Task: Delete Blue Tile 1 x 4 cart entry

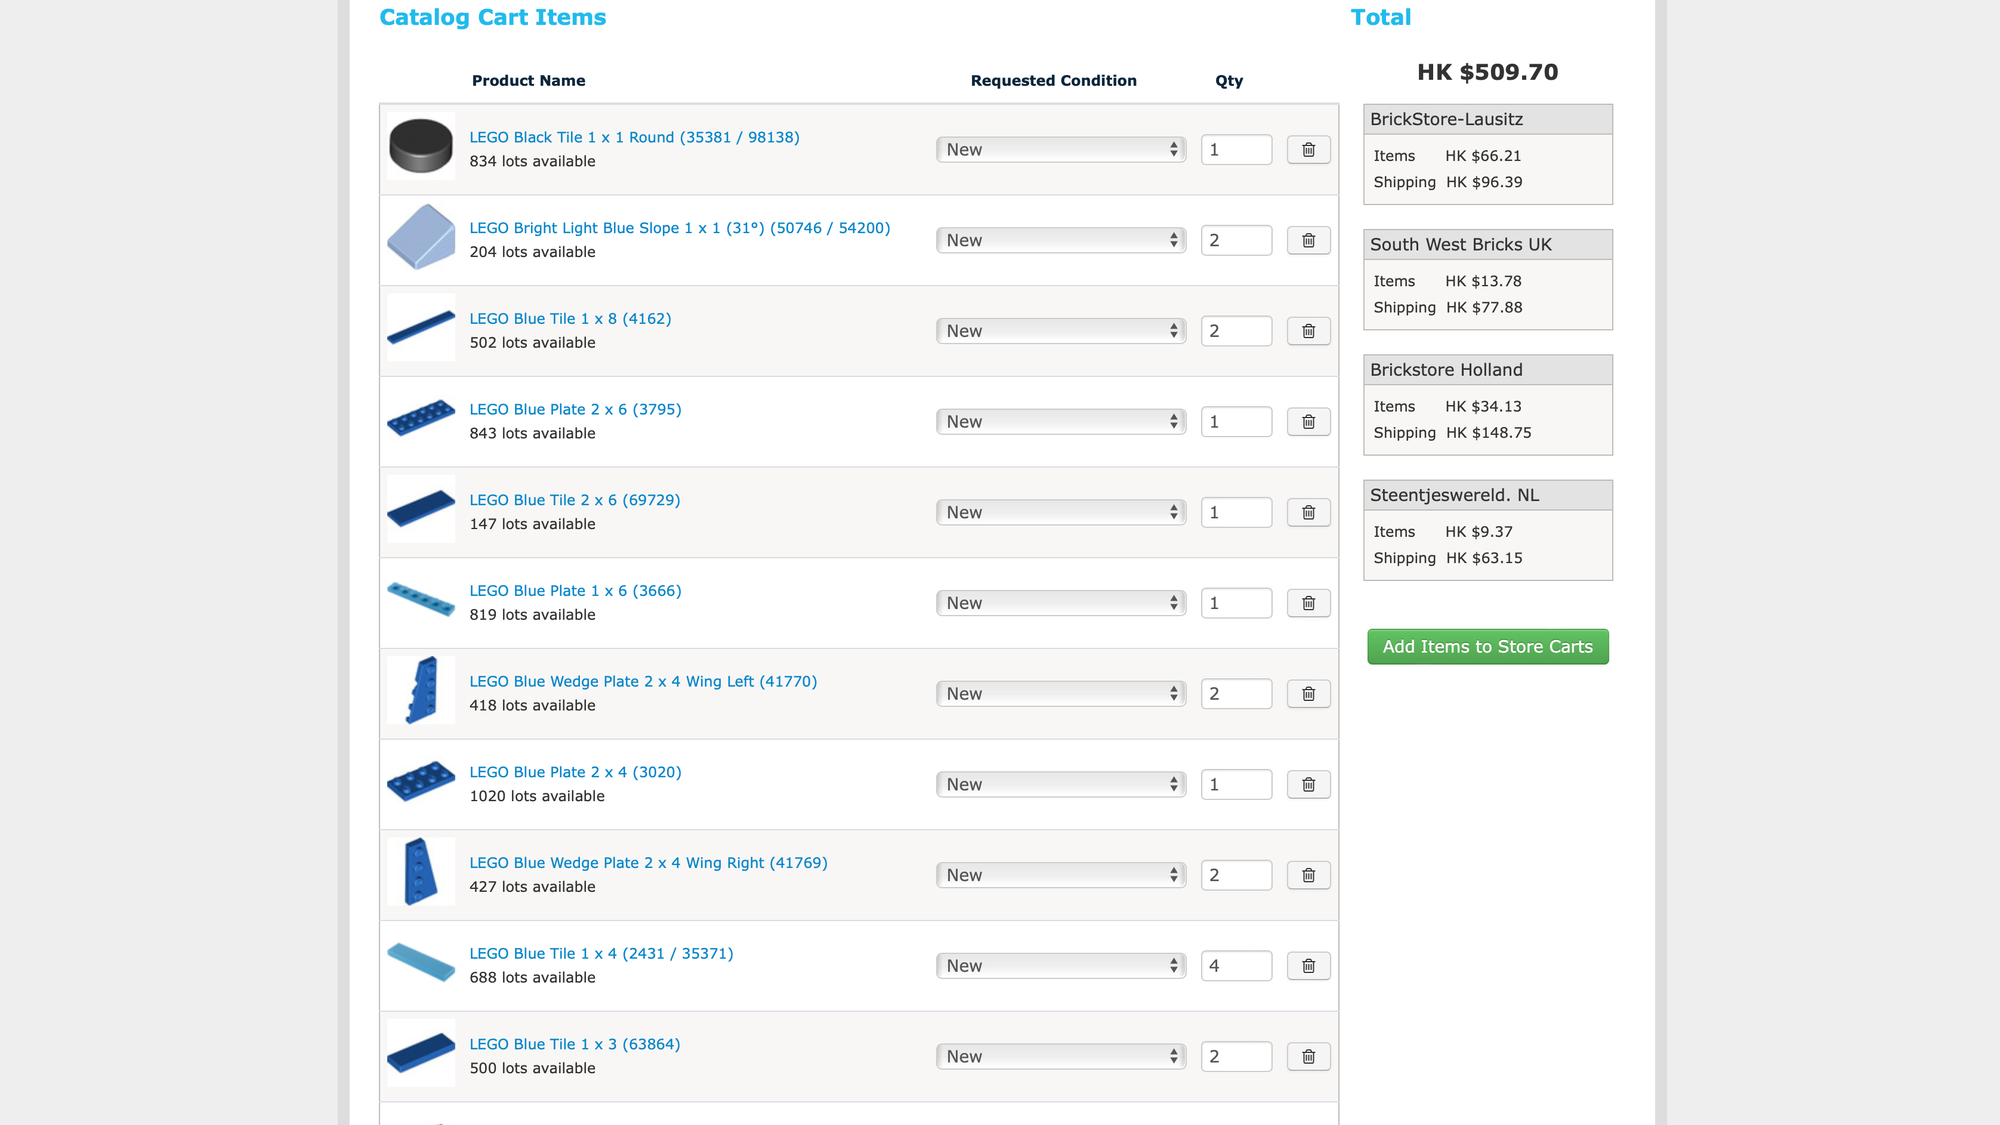Action: (x=1308, y=966)
